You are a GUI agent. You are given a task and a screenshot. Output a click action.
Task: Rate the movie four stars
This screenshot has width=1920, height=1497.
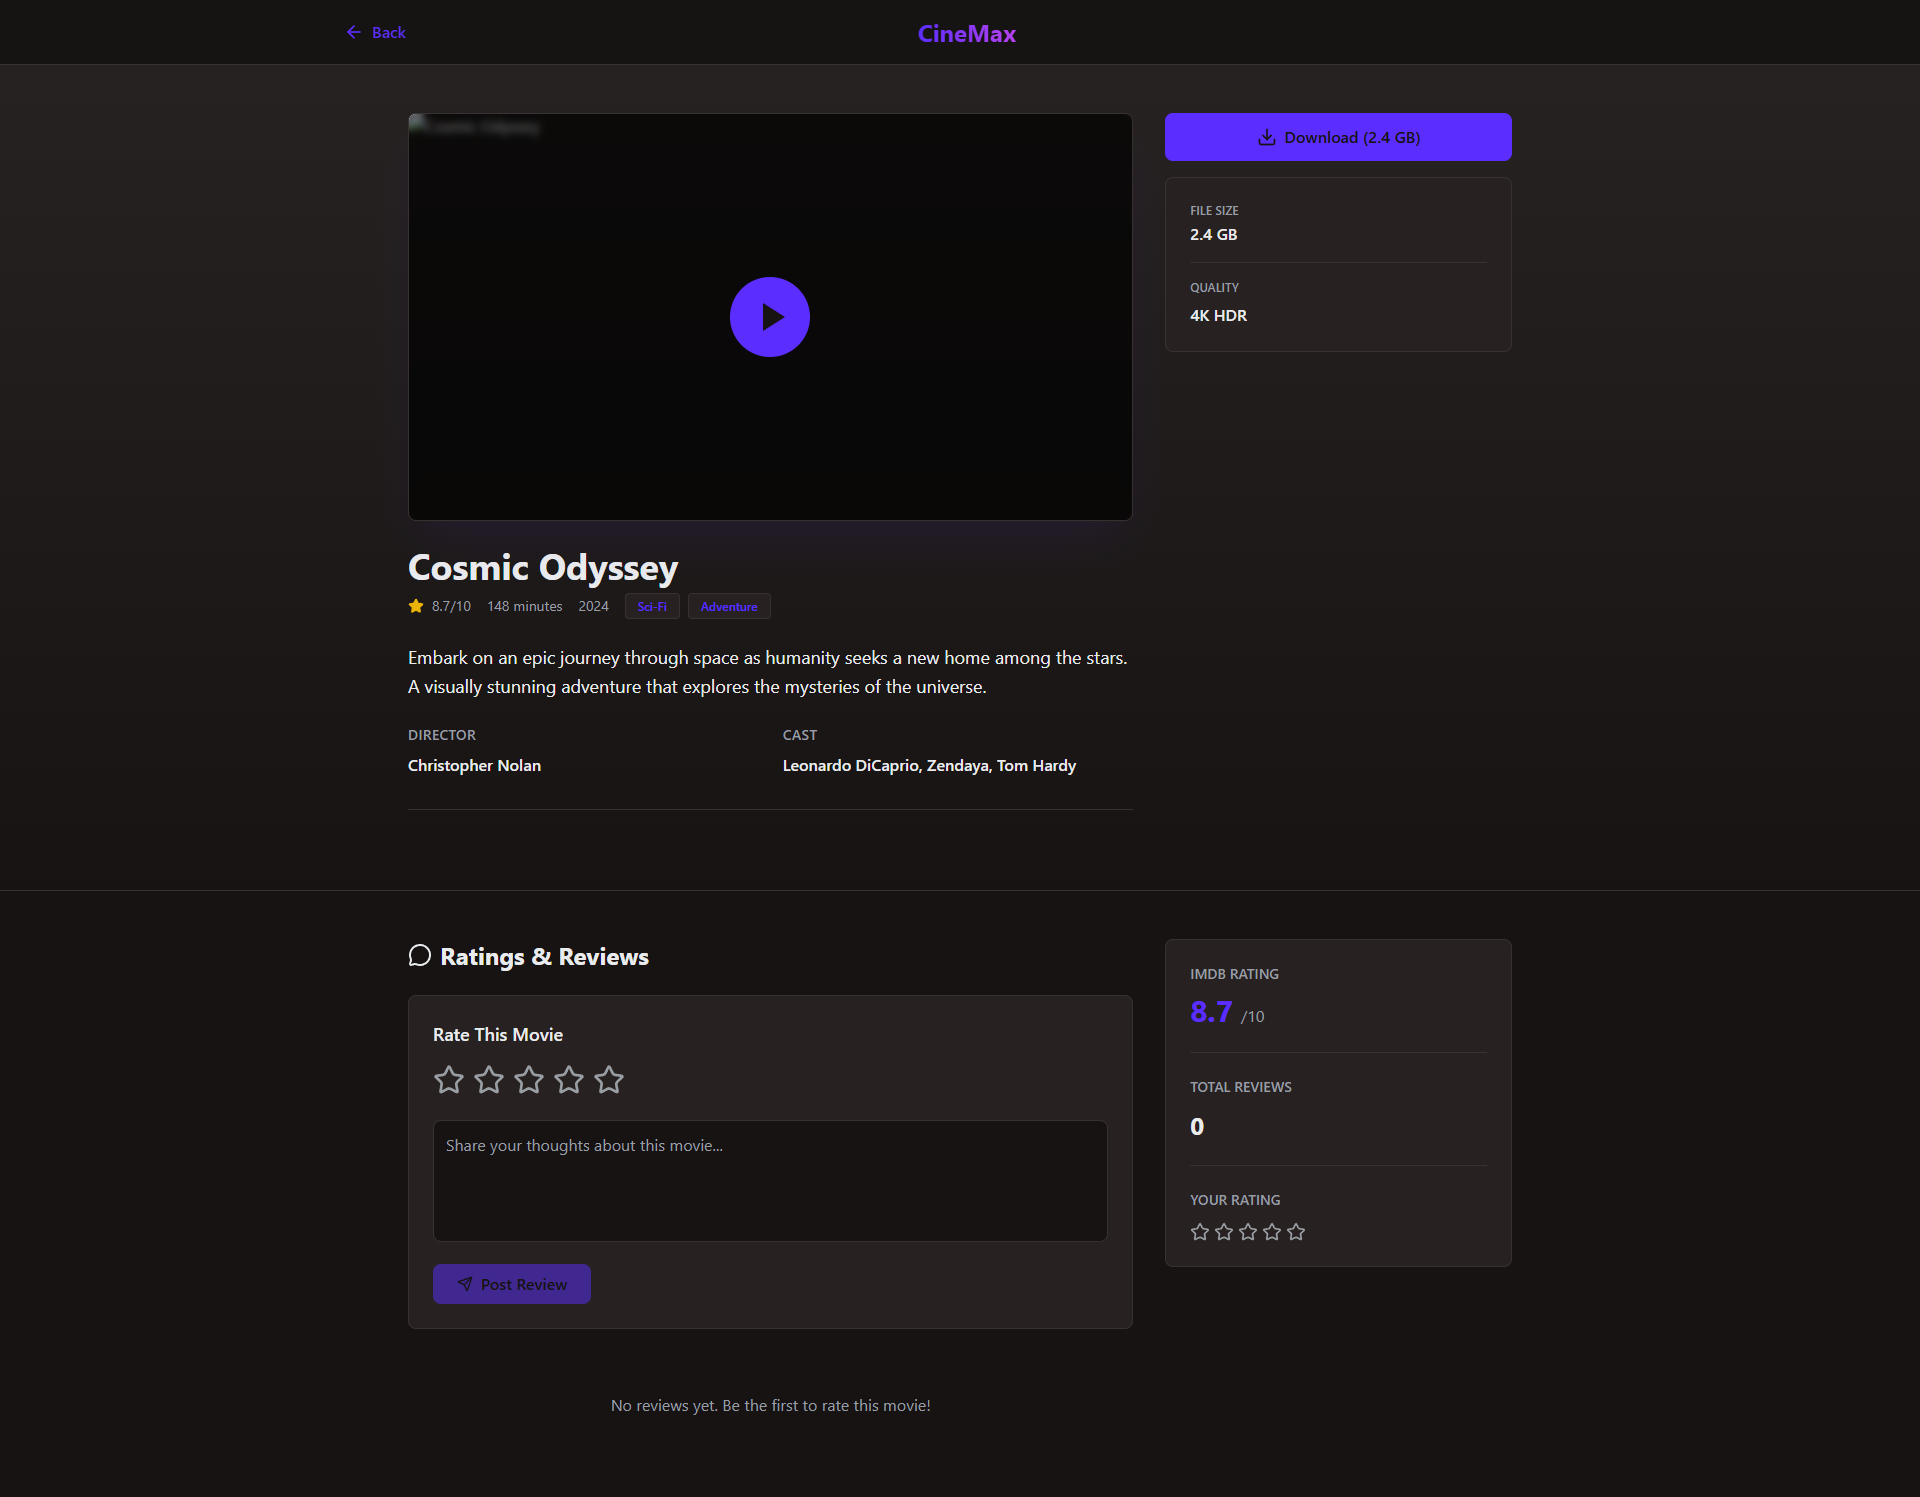(569, 1080)
